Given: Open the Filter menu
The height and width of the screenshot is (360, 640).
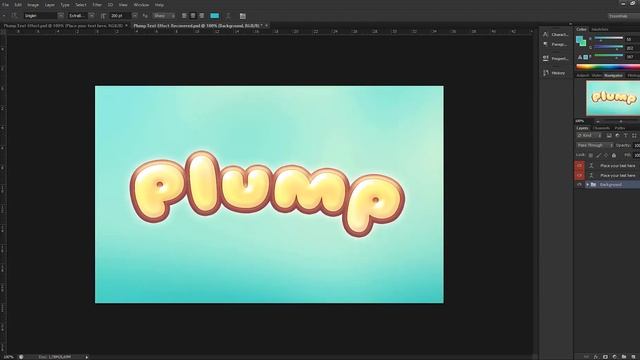Looking at the screenshot, I should pyautogui.click(x=97, y=5).
